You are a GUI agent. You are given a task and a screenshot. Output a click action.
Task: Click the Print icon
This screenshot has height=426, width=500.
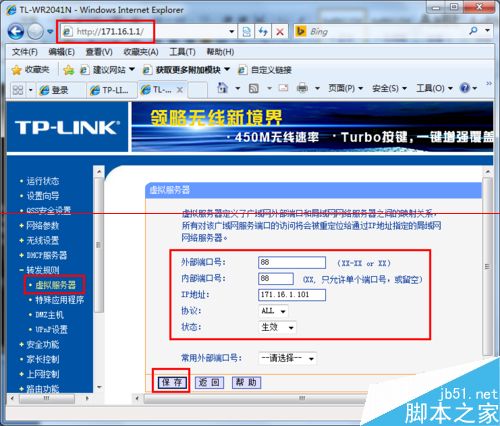pos(302,88)
